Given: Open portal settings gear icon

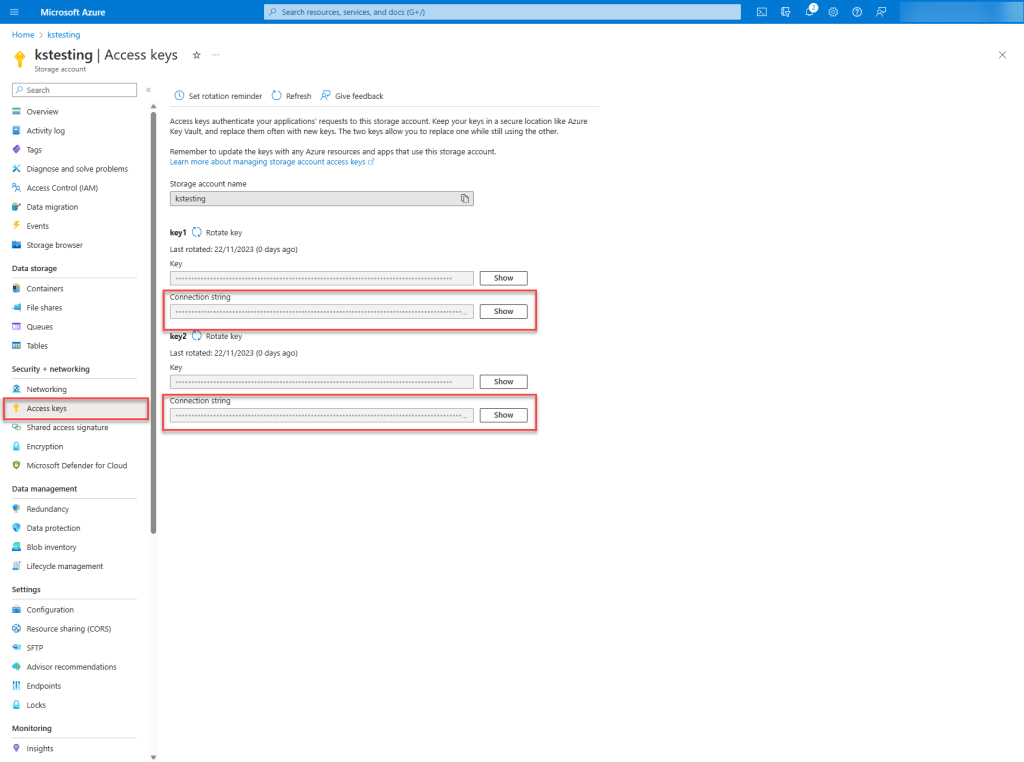Looking at the screenshot, I should pyautogui.click(x=833, y=12).
